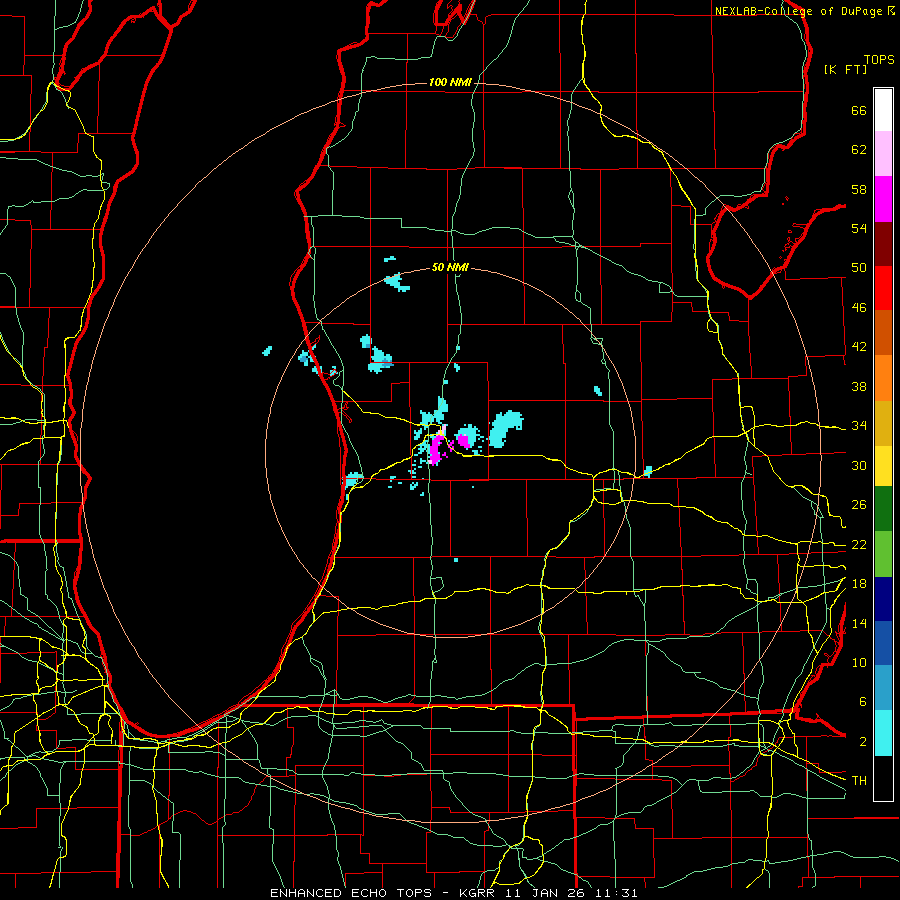This screenshot has height=900, width=900.
Task: Select the yellow legend swatch
Action: pos(883,465)
